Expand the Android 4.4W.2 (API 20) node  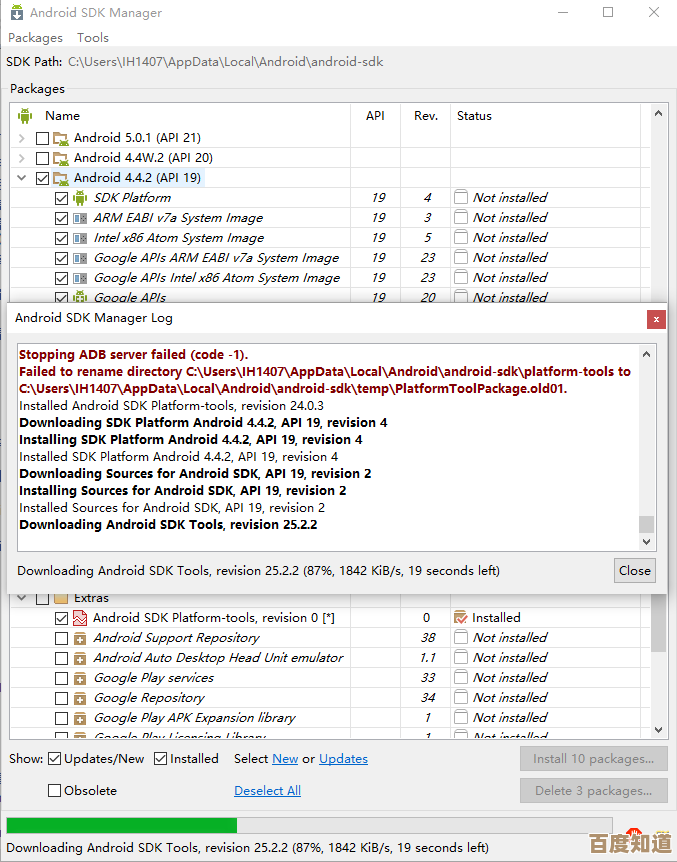pyautogui.click(x=22, y=158)
